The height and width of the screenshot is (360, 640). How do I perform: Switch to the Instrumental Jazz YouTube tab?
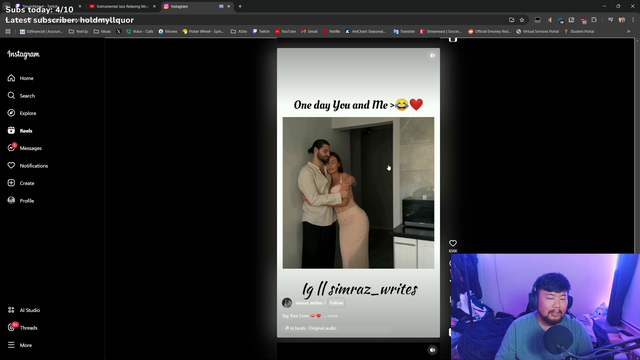(122, 7)
